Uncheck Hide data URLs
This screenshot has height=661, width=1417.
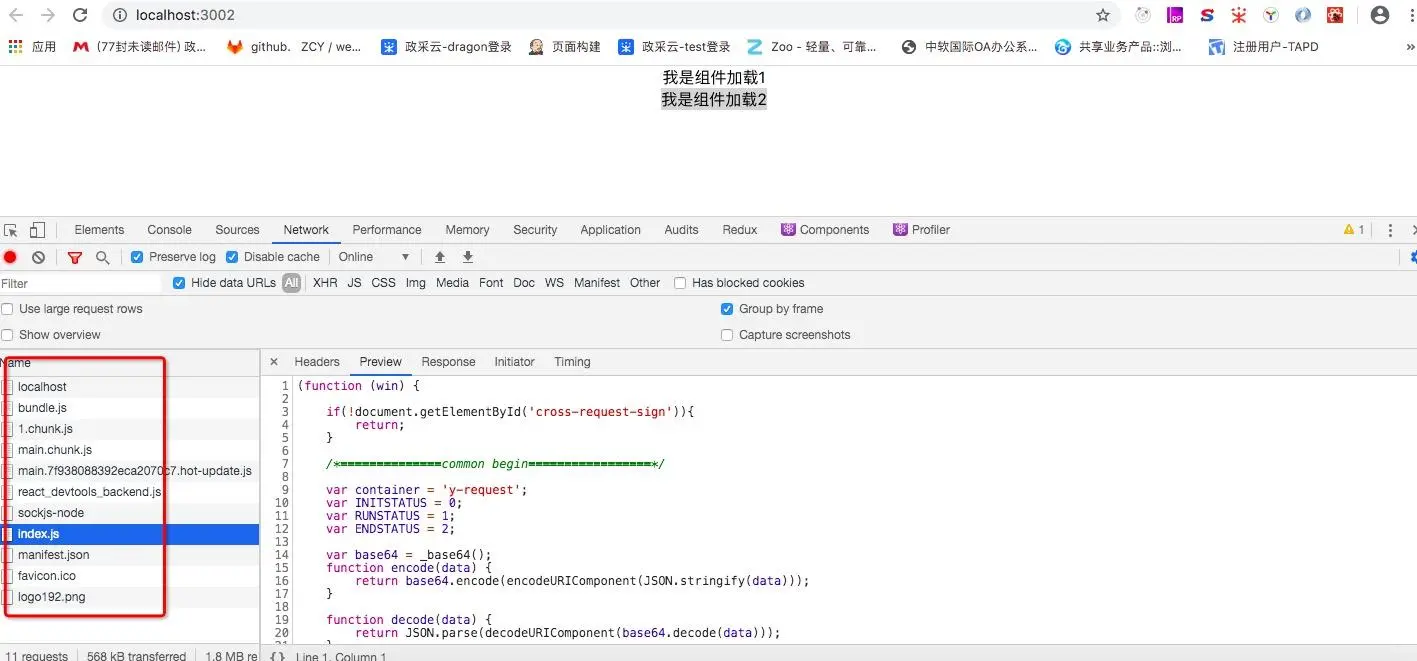tap(179, 283)
